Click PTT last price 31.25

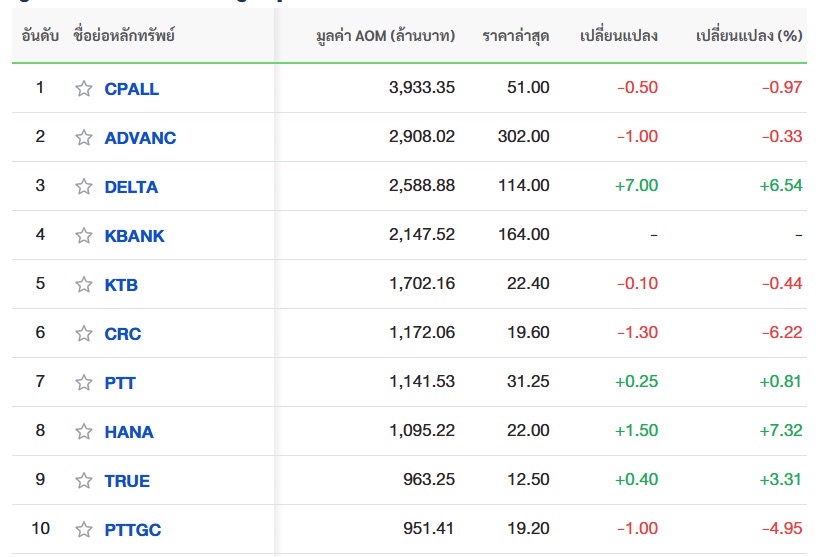coord(528,382)
